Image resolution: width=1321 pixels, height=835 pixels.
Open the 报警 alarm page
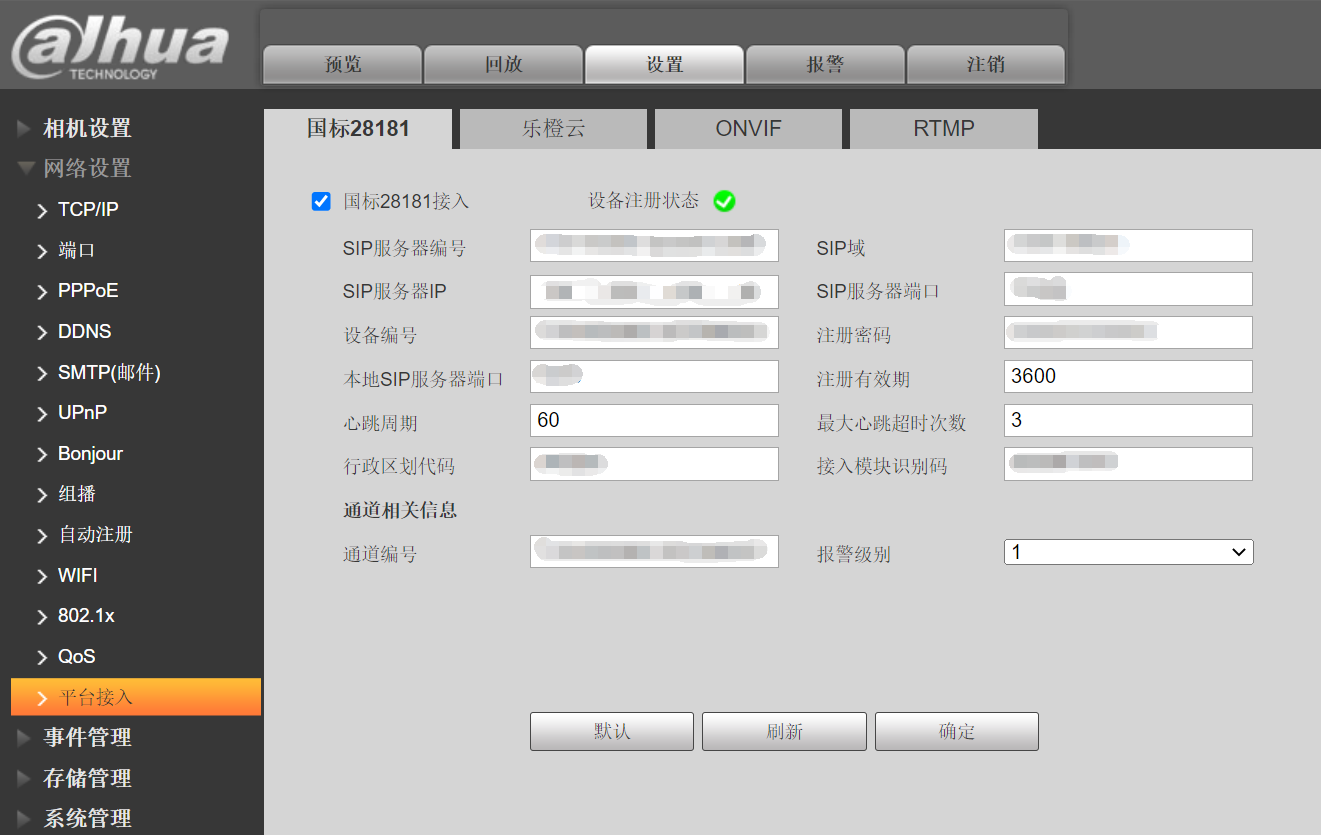(824, 64)
